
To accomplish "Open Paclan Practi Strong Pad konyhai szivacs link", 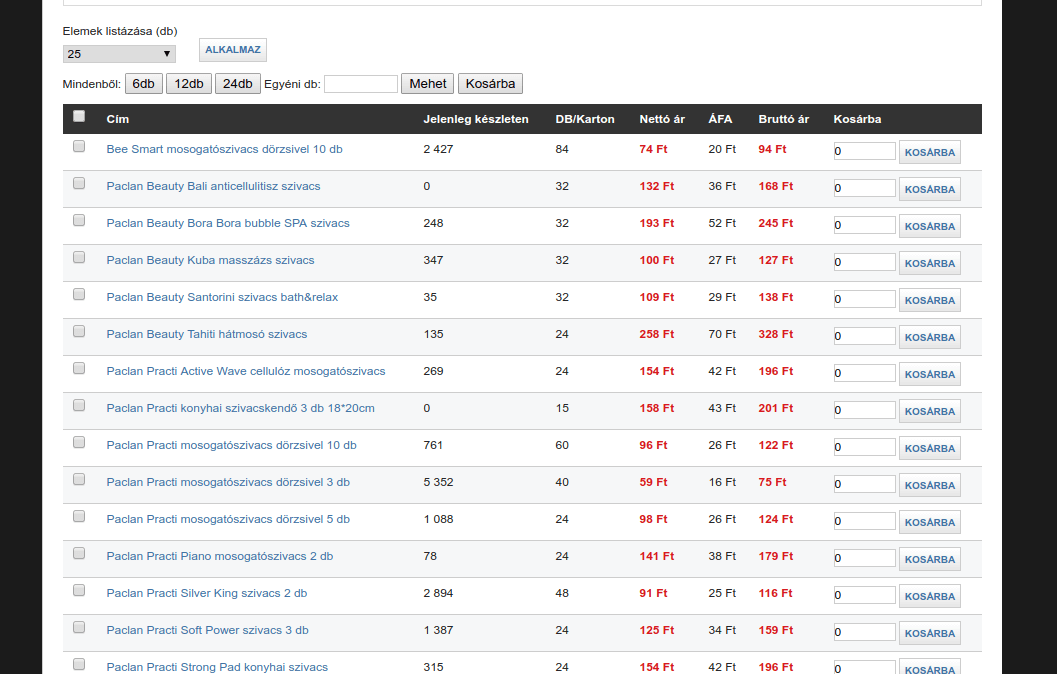I will coord(217,667).
